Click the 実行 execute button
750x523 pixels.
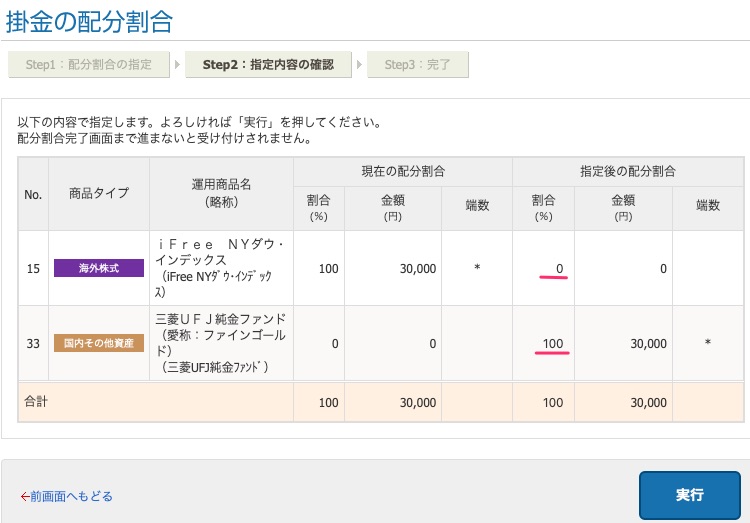[x=689, y=495]
